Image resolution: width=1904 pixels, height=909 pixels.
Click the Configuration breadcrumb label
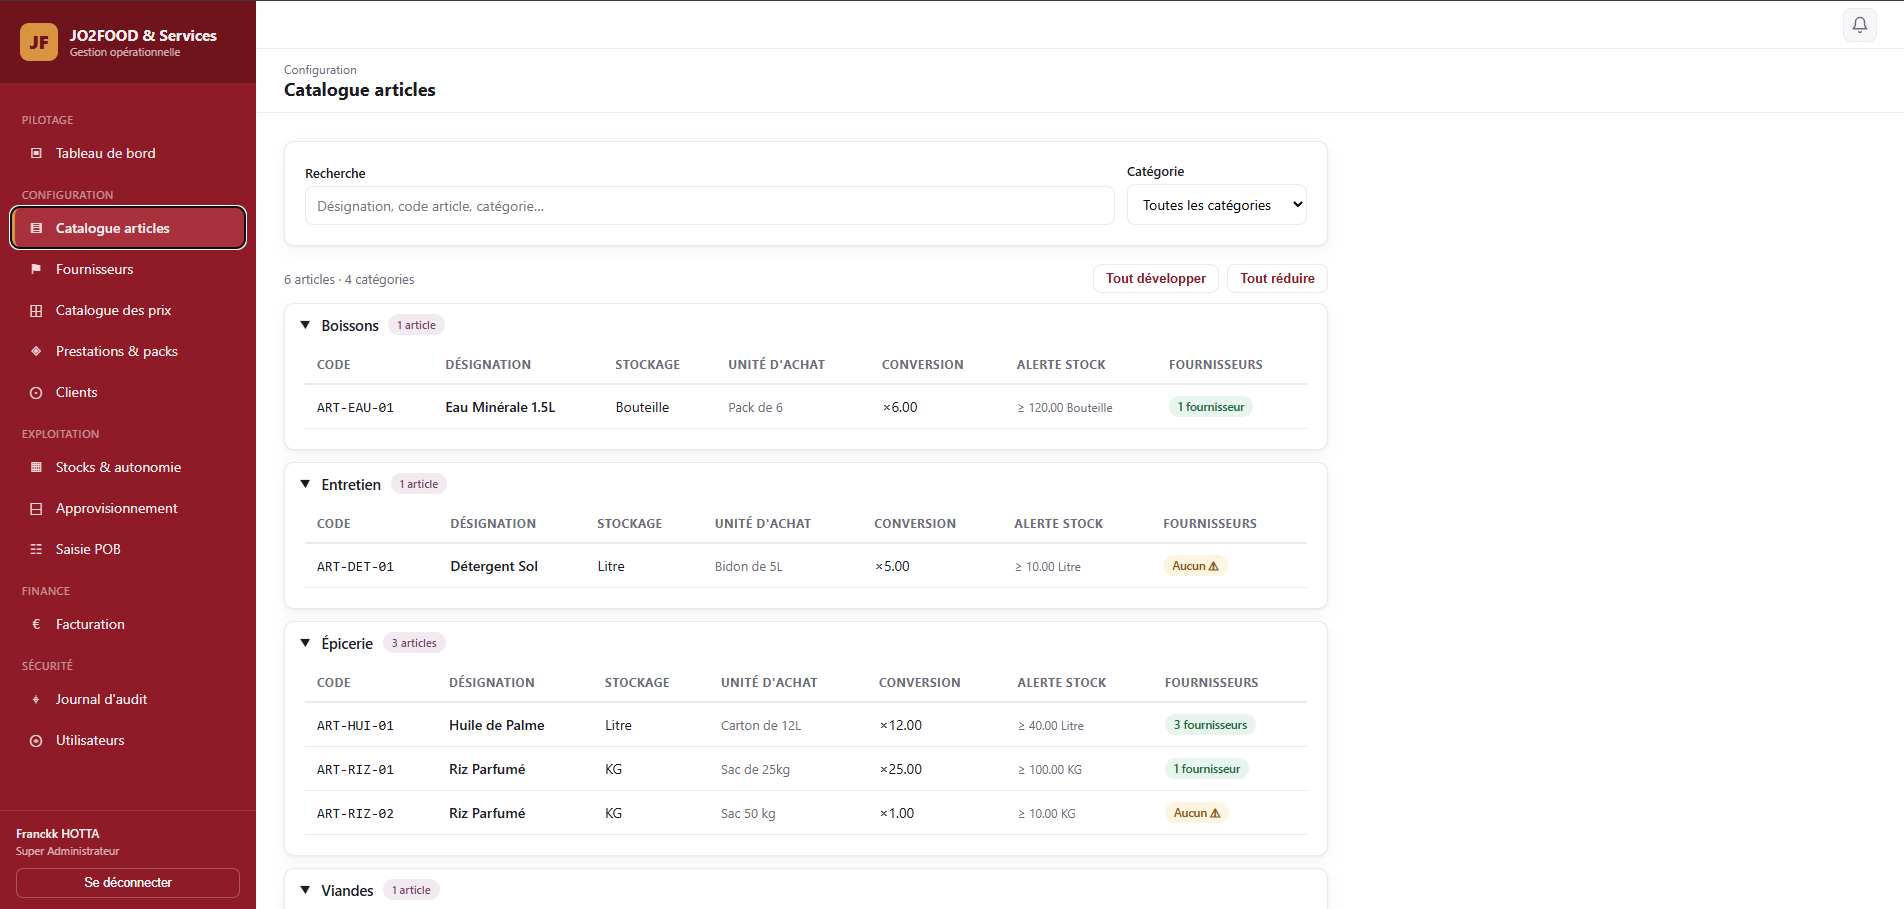pos(320,70)
